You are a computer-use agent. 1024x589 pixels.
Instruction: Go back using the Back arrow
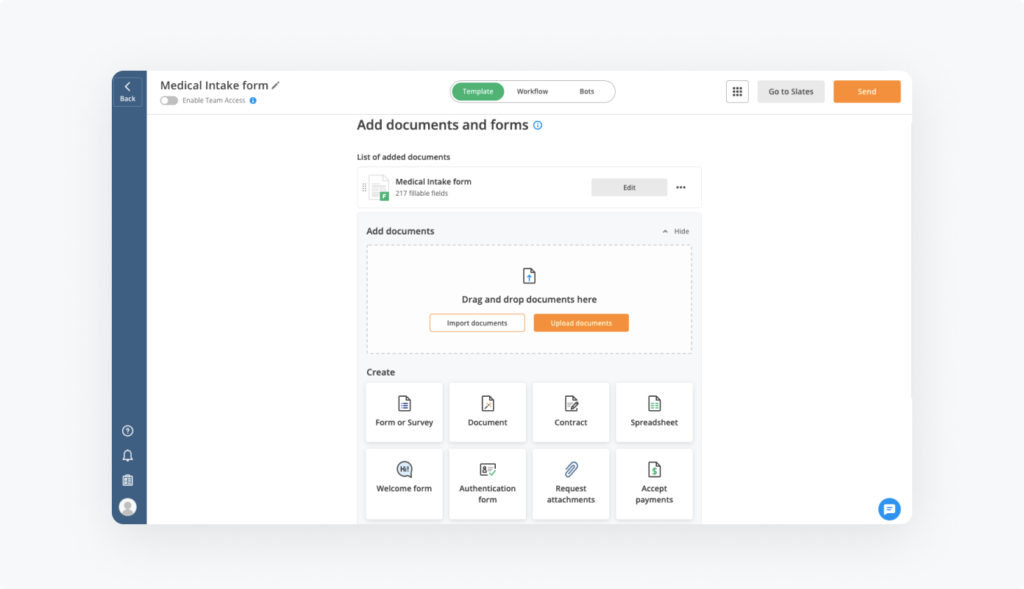click(x=127, y=91)
